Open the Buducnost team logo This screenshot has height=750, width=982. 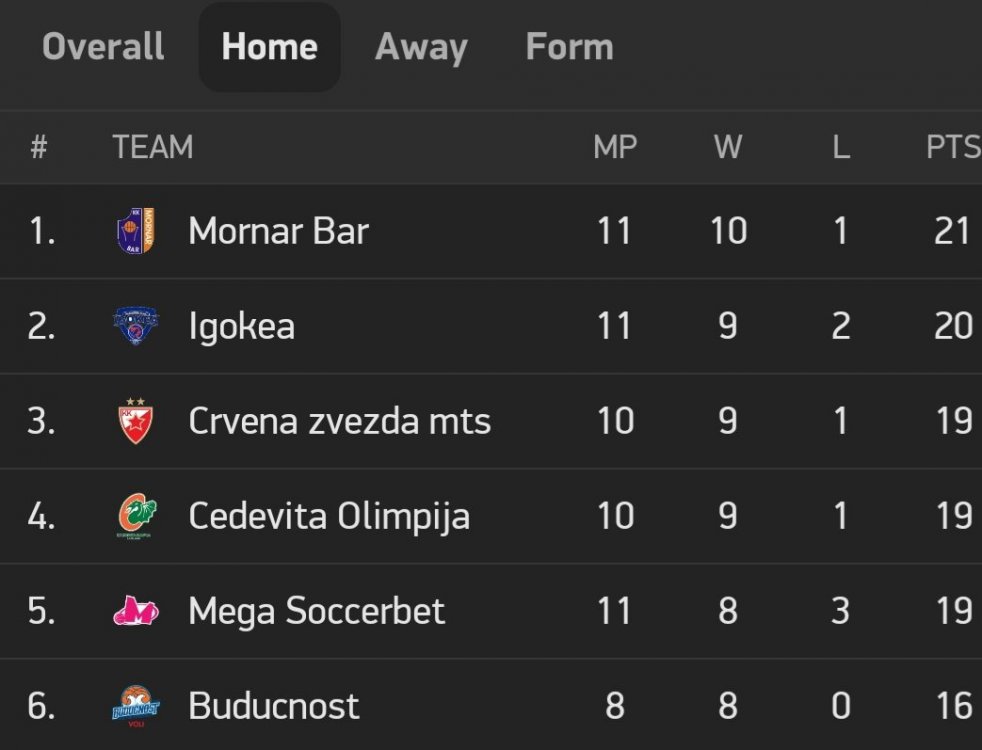click(x=135, y=706)
